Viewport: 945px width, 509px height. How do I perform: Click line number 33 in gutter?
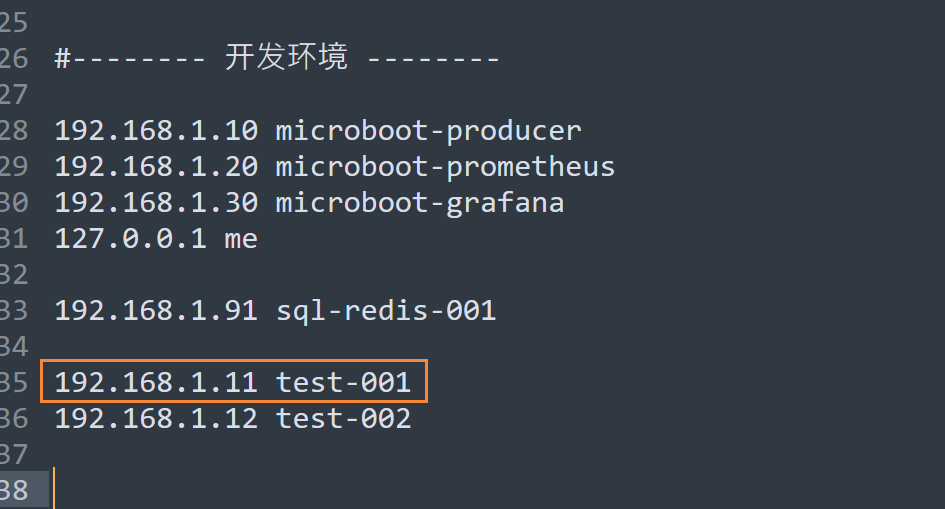tap(14, 311)
